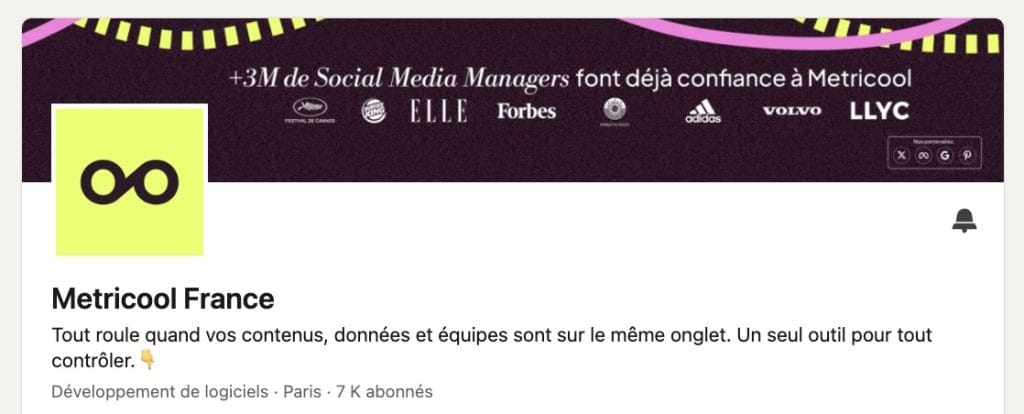Click the round logo between Forbes and adidas
This screenshot has height=414, width=1024.
(615, 112)
